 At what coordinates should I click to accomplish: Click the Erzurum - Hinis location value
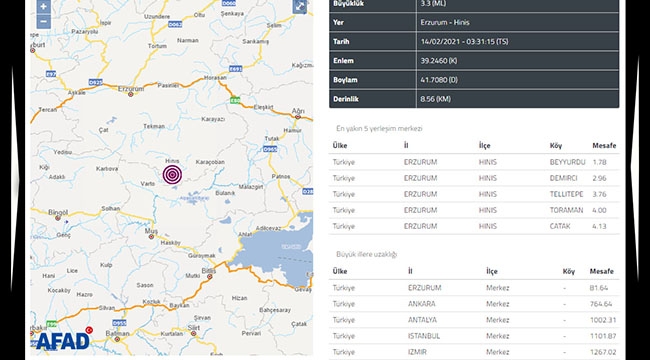click(x=445, y=22)
